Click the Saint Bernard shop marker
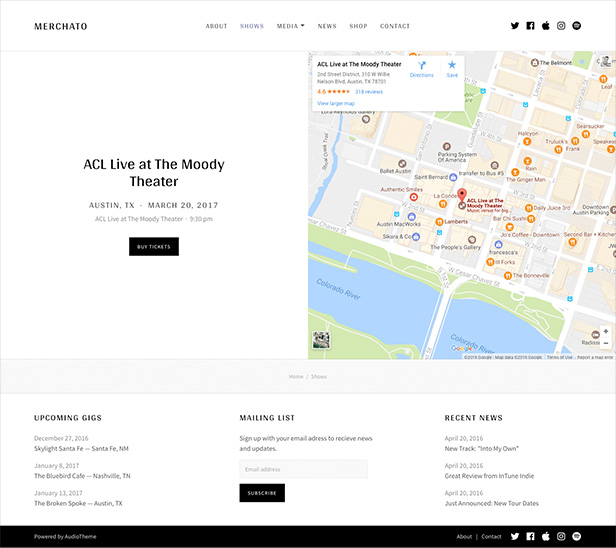 [453, 177]
